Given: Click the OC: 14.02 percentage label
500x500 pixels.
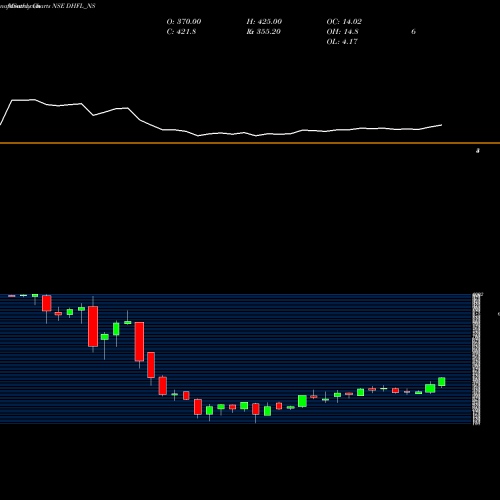Looking at the screenshot, I should pos(344,22).
